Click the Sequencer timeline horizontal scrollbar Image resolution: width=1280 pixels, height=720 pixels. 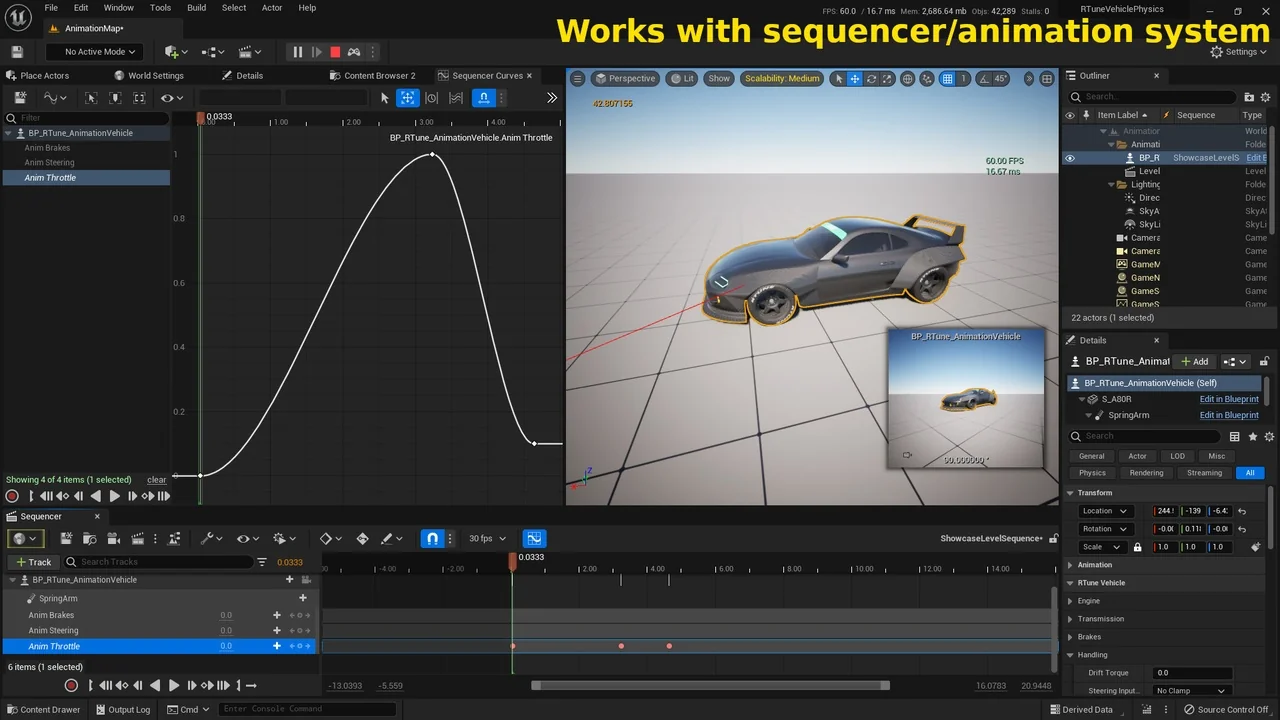pos(710,685)
